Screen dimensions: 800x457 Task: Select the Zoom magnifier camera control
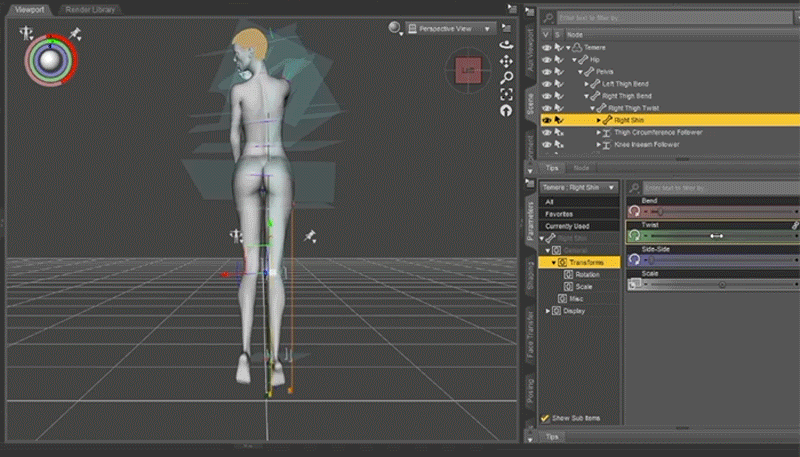tap(506, 78)
